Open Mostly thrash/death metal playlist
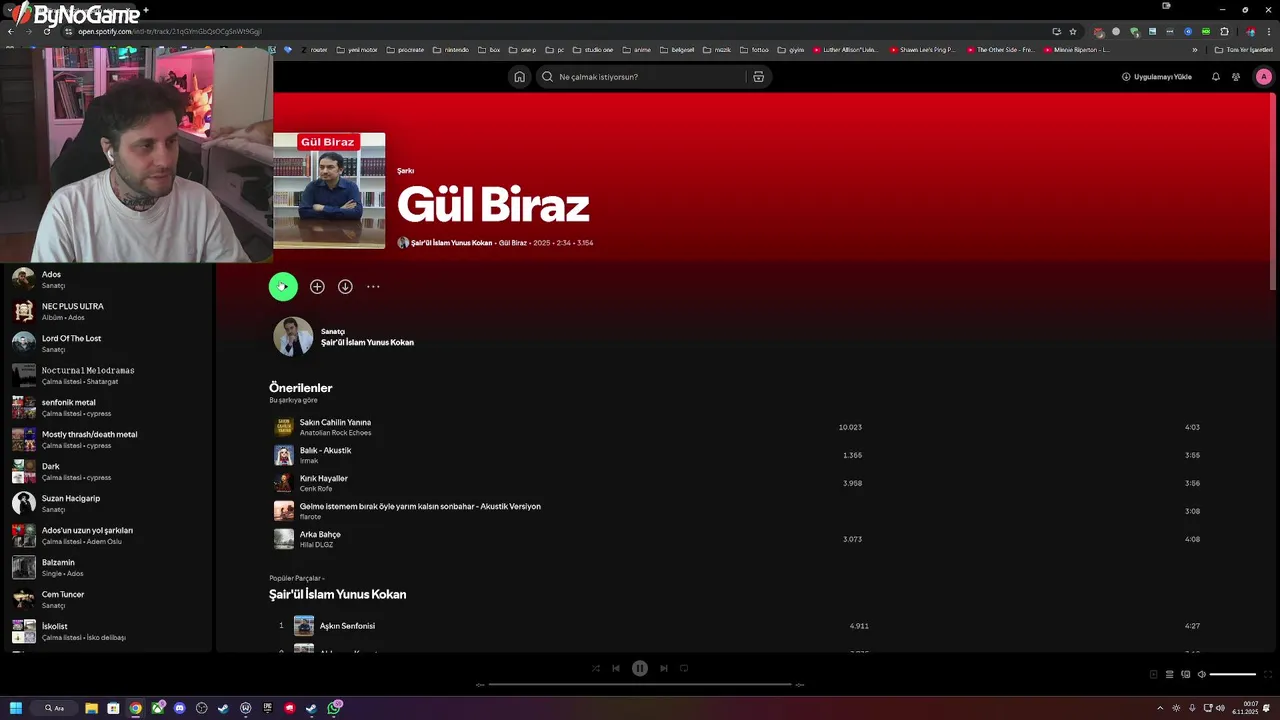 108,439
